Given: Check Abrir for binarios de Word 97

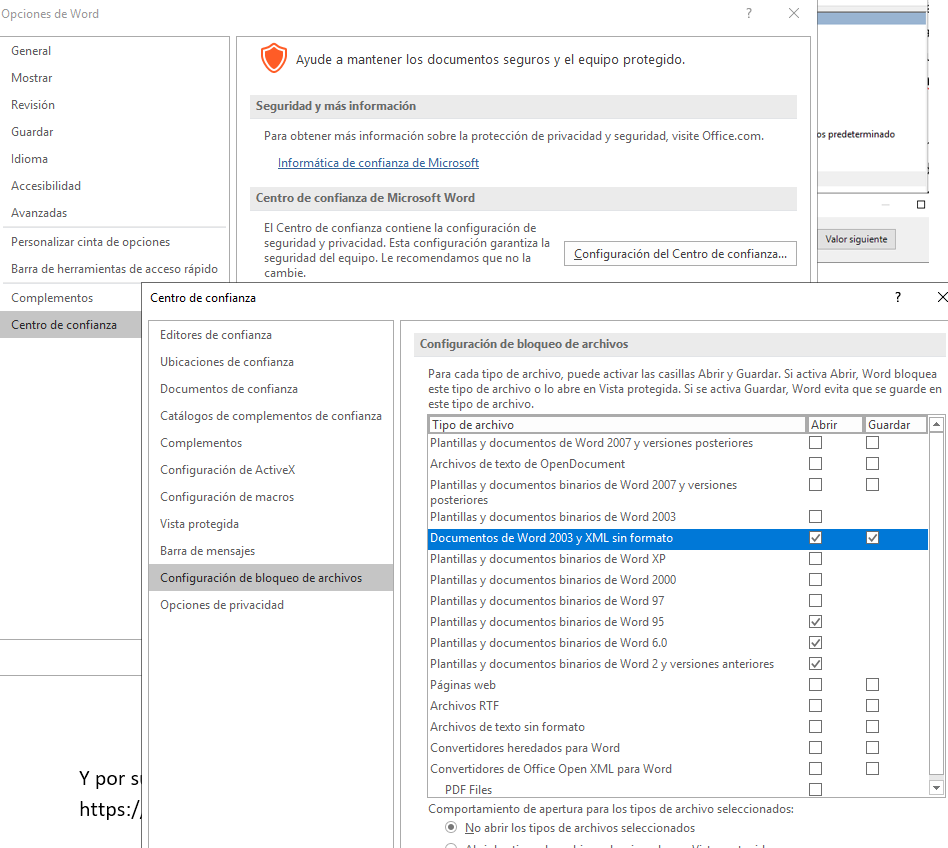Looking at the screenshot, I should point(816,601).
